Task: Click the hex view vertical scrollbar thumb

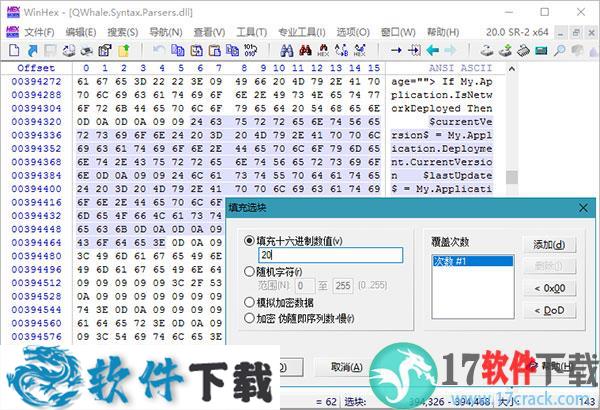Action: click(512, 177)
